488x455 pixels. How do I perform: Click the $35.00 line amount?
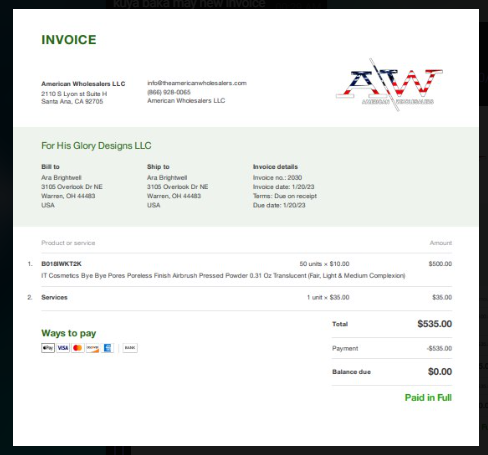click(442, 297)
